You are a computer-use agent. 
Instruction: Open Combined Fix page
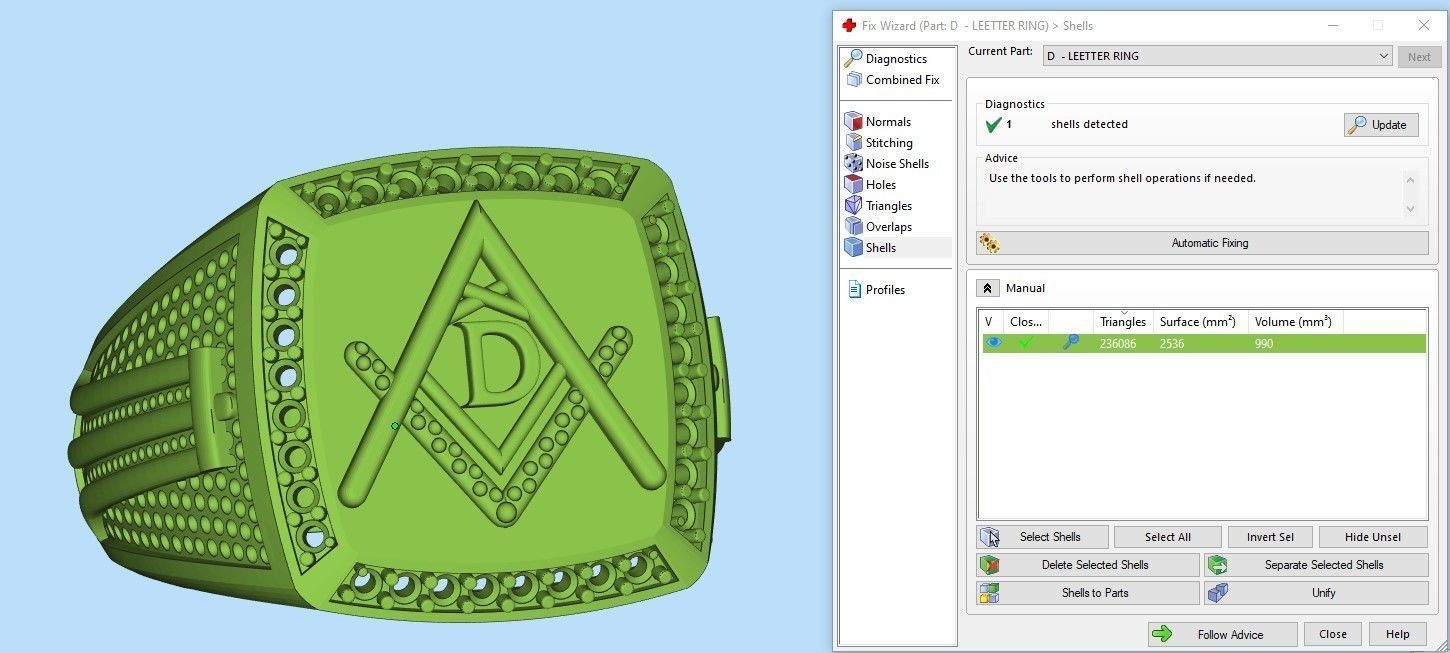point(902,80)
